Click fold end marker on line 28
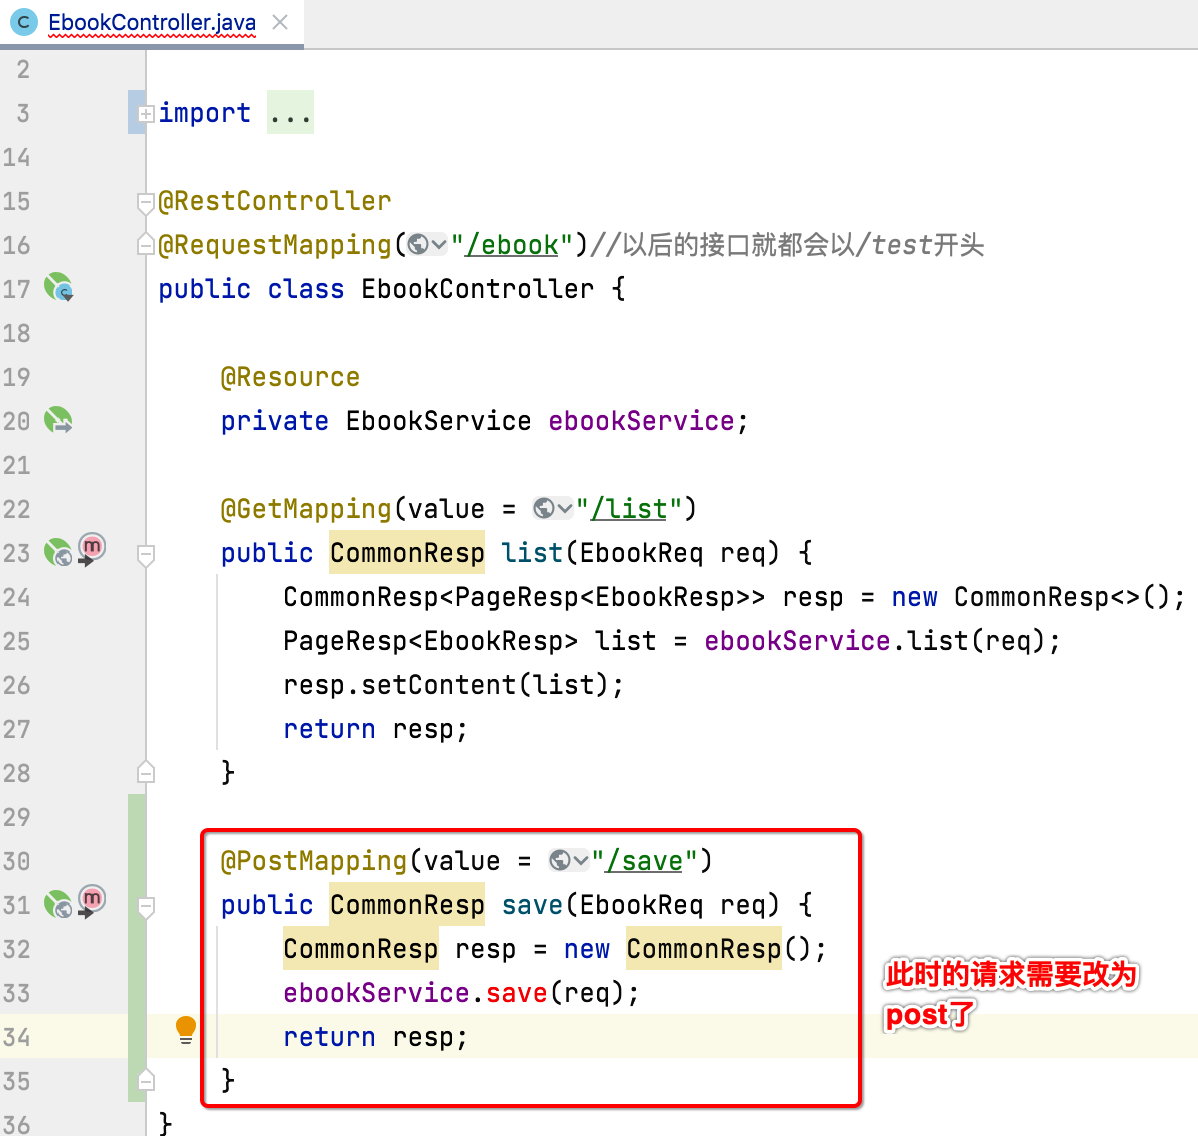 pyautogui.click(x=146, y=772)
